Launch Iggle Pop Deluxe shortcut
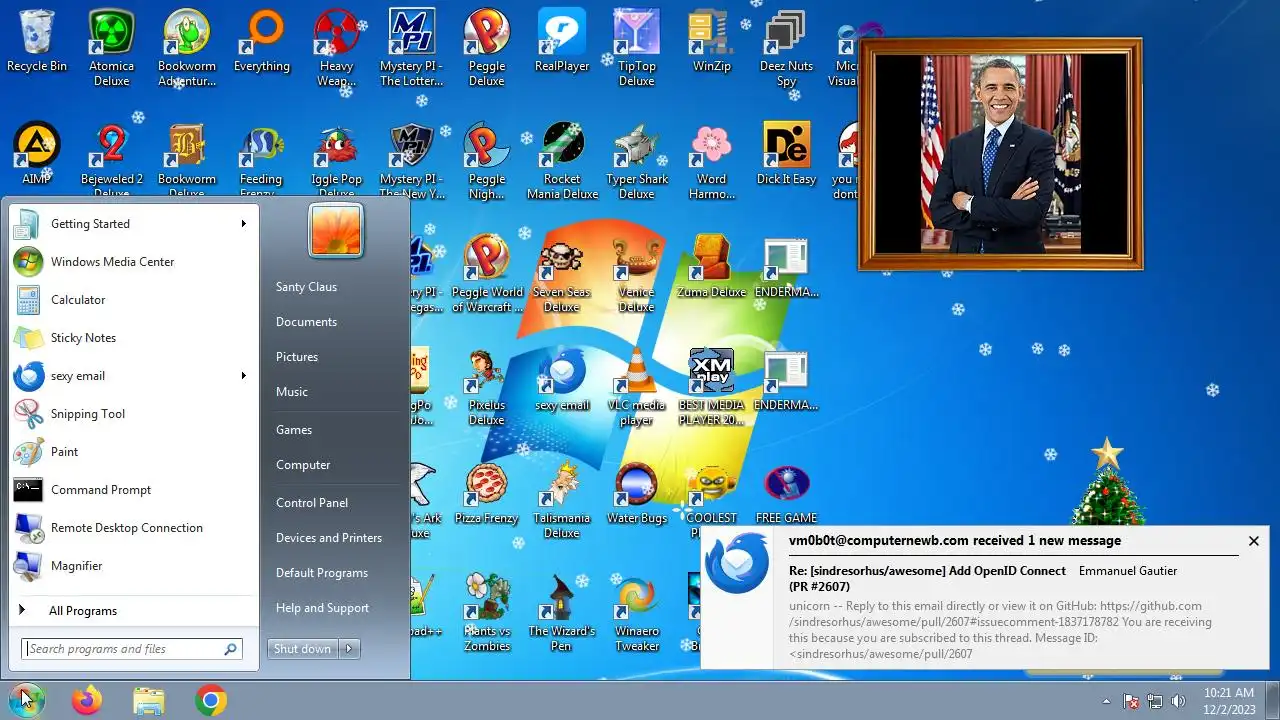 pyautogui.click(x=337, y=160)
